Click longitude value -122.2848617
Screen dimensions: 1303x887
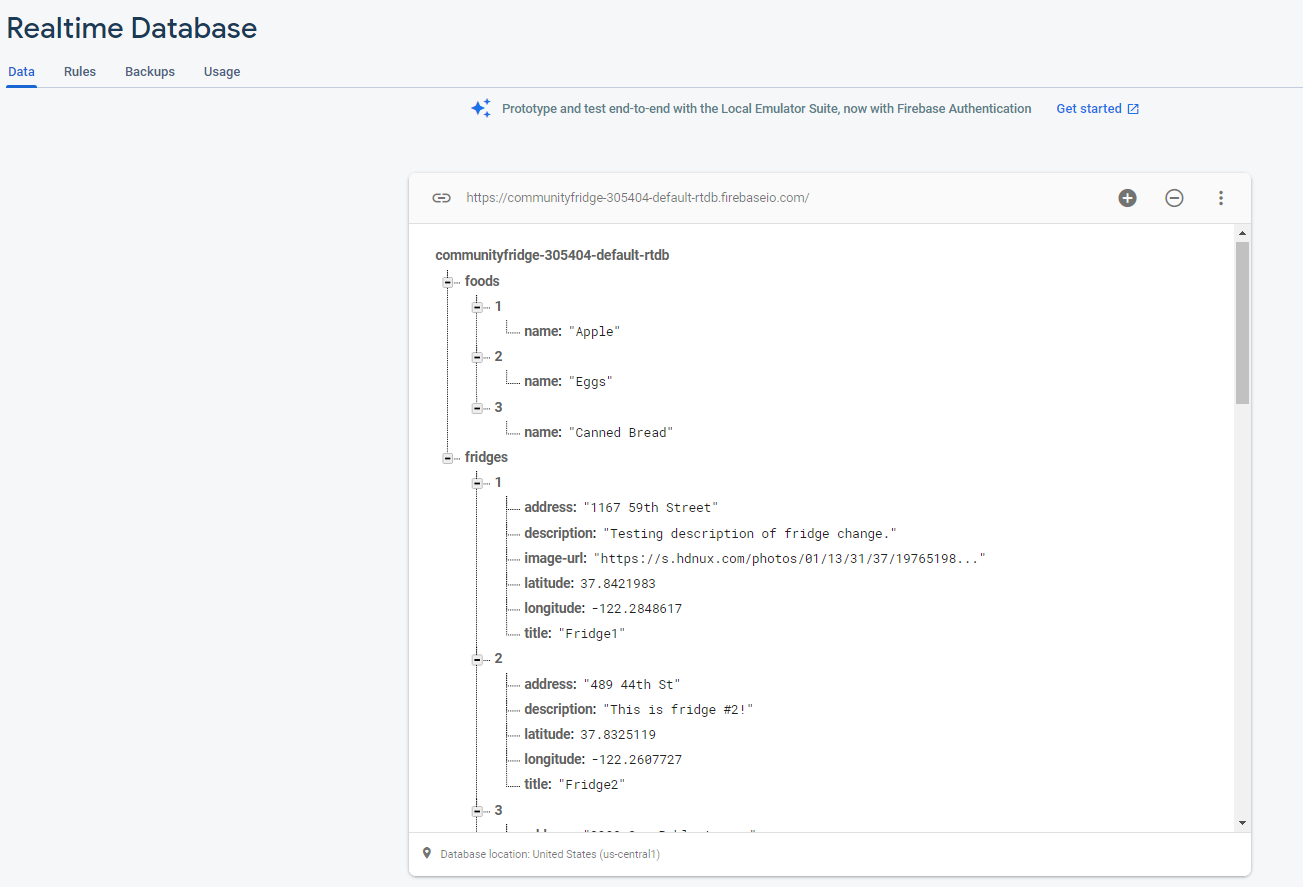click(x=637, y=609)
